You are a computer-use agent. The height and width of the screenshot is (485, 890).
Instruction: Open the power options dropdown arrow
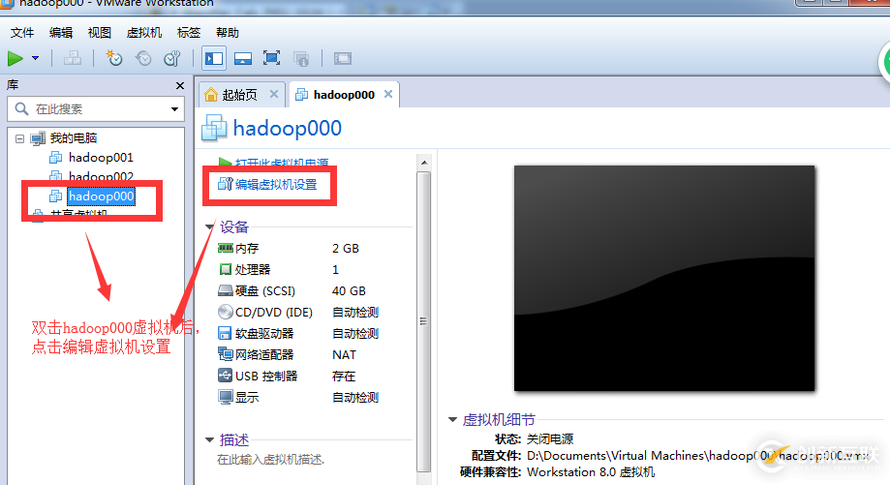[35, 58]
